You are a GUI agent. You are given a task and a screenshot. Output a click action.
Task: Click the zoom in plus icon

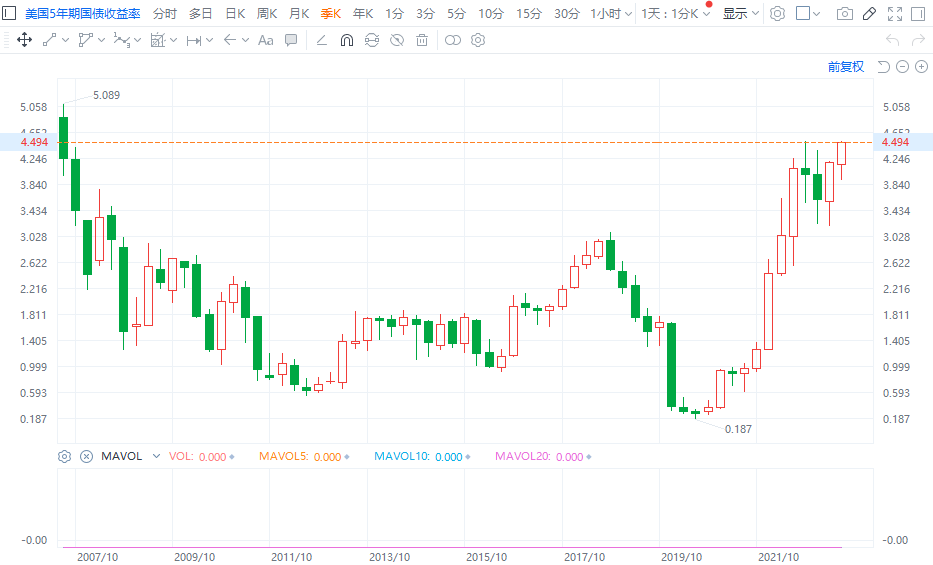(x=922, y=67)
